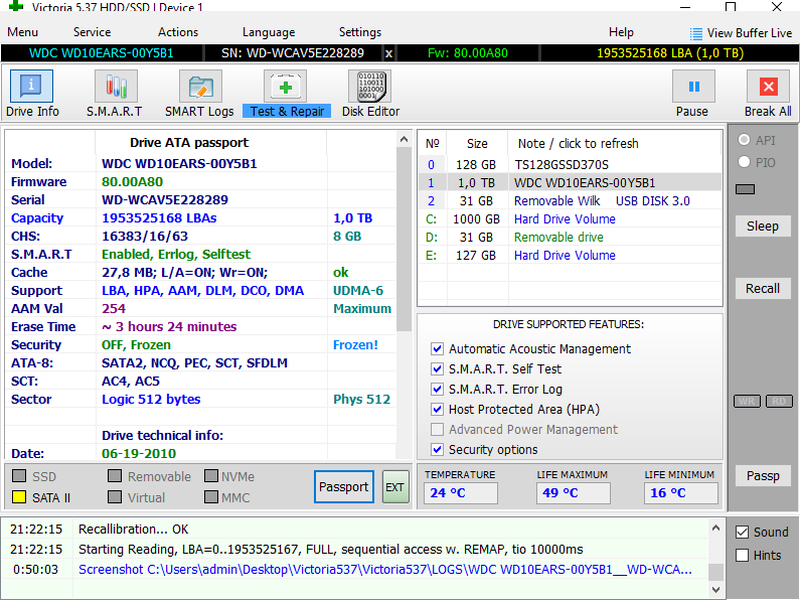Screen dimensions: 800x600
Task: Click the x next to serial number
Action: [x=389, y=53]
